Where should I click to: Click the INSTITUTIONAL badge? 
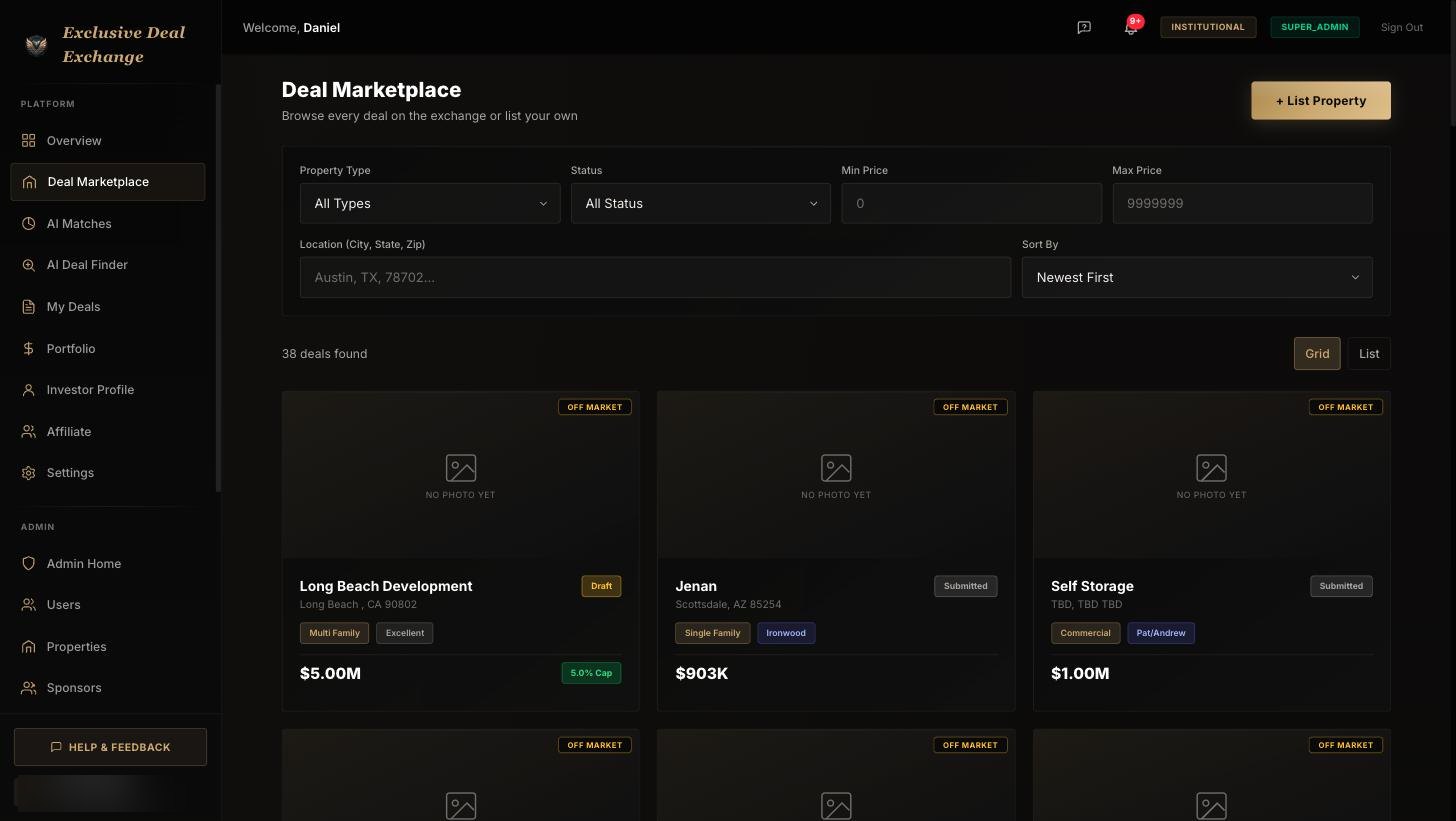[x=1208, y=27]
